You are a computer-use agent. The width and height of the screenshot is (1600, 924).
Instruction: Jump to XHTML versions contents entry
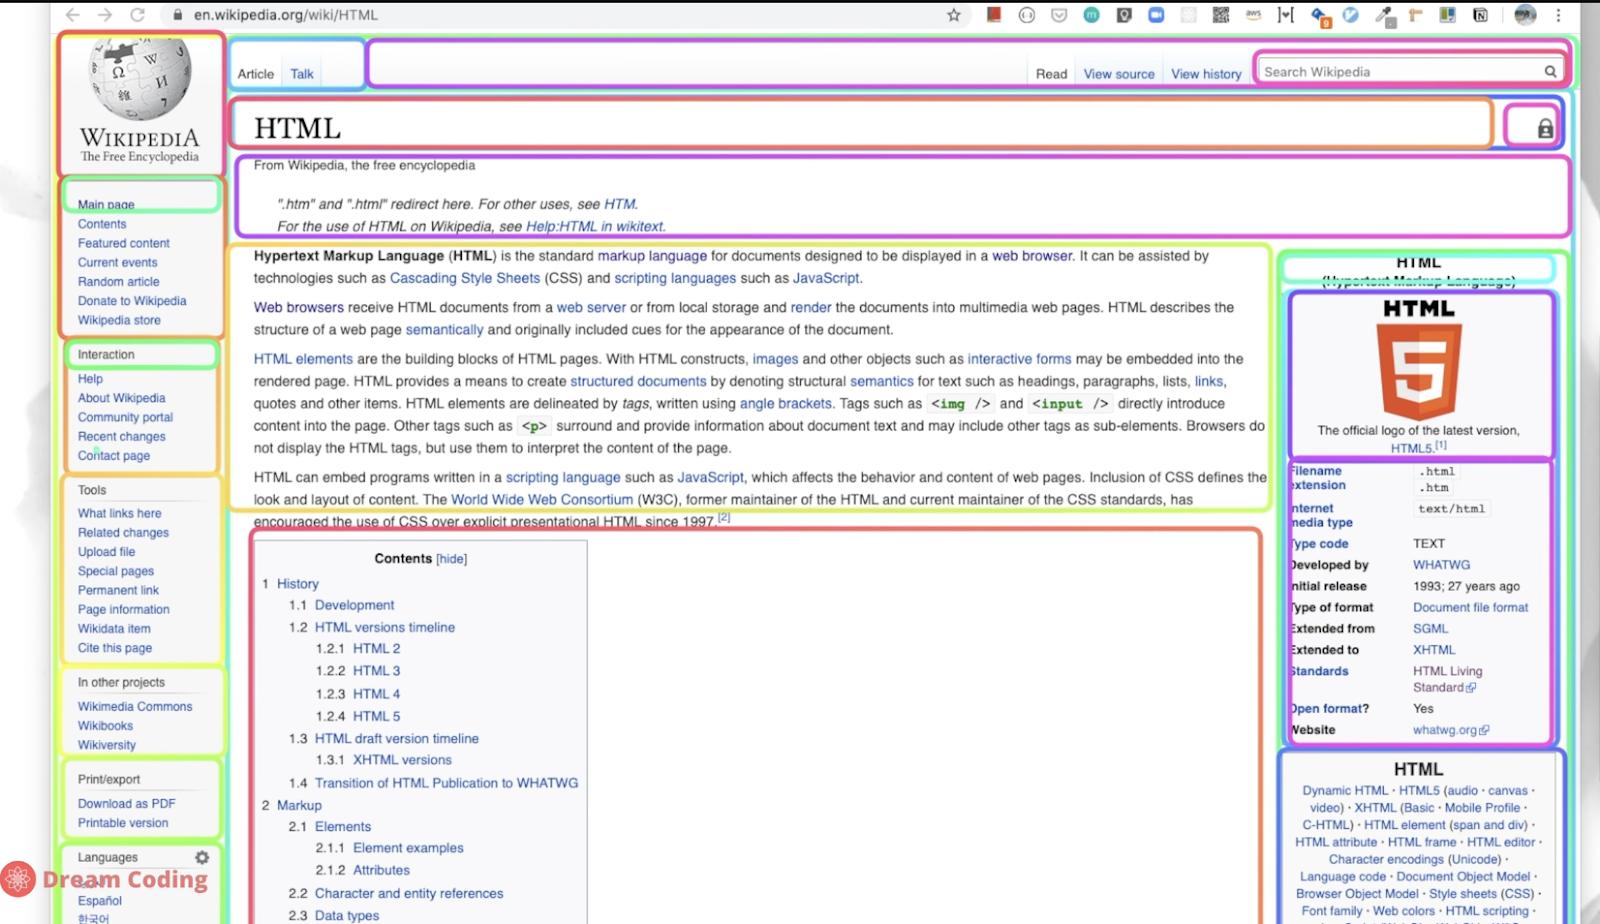[402, 760]
